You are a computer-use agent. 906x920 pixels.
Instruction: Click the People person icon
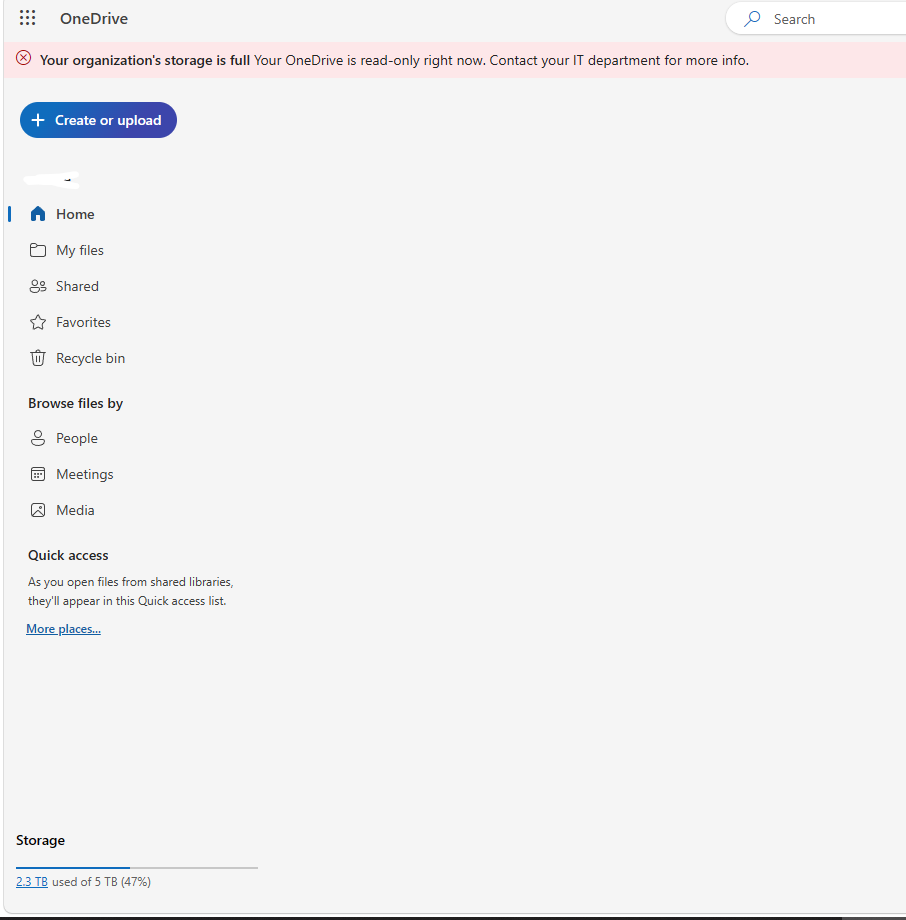click(38, 438)
